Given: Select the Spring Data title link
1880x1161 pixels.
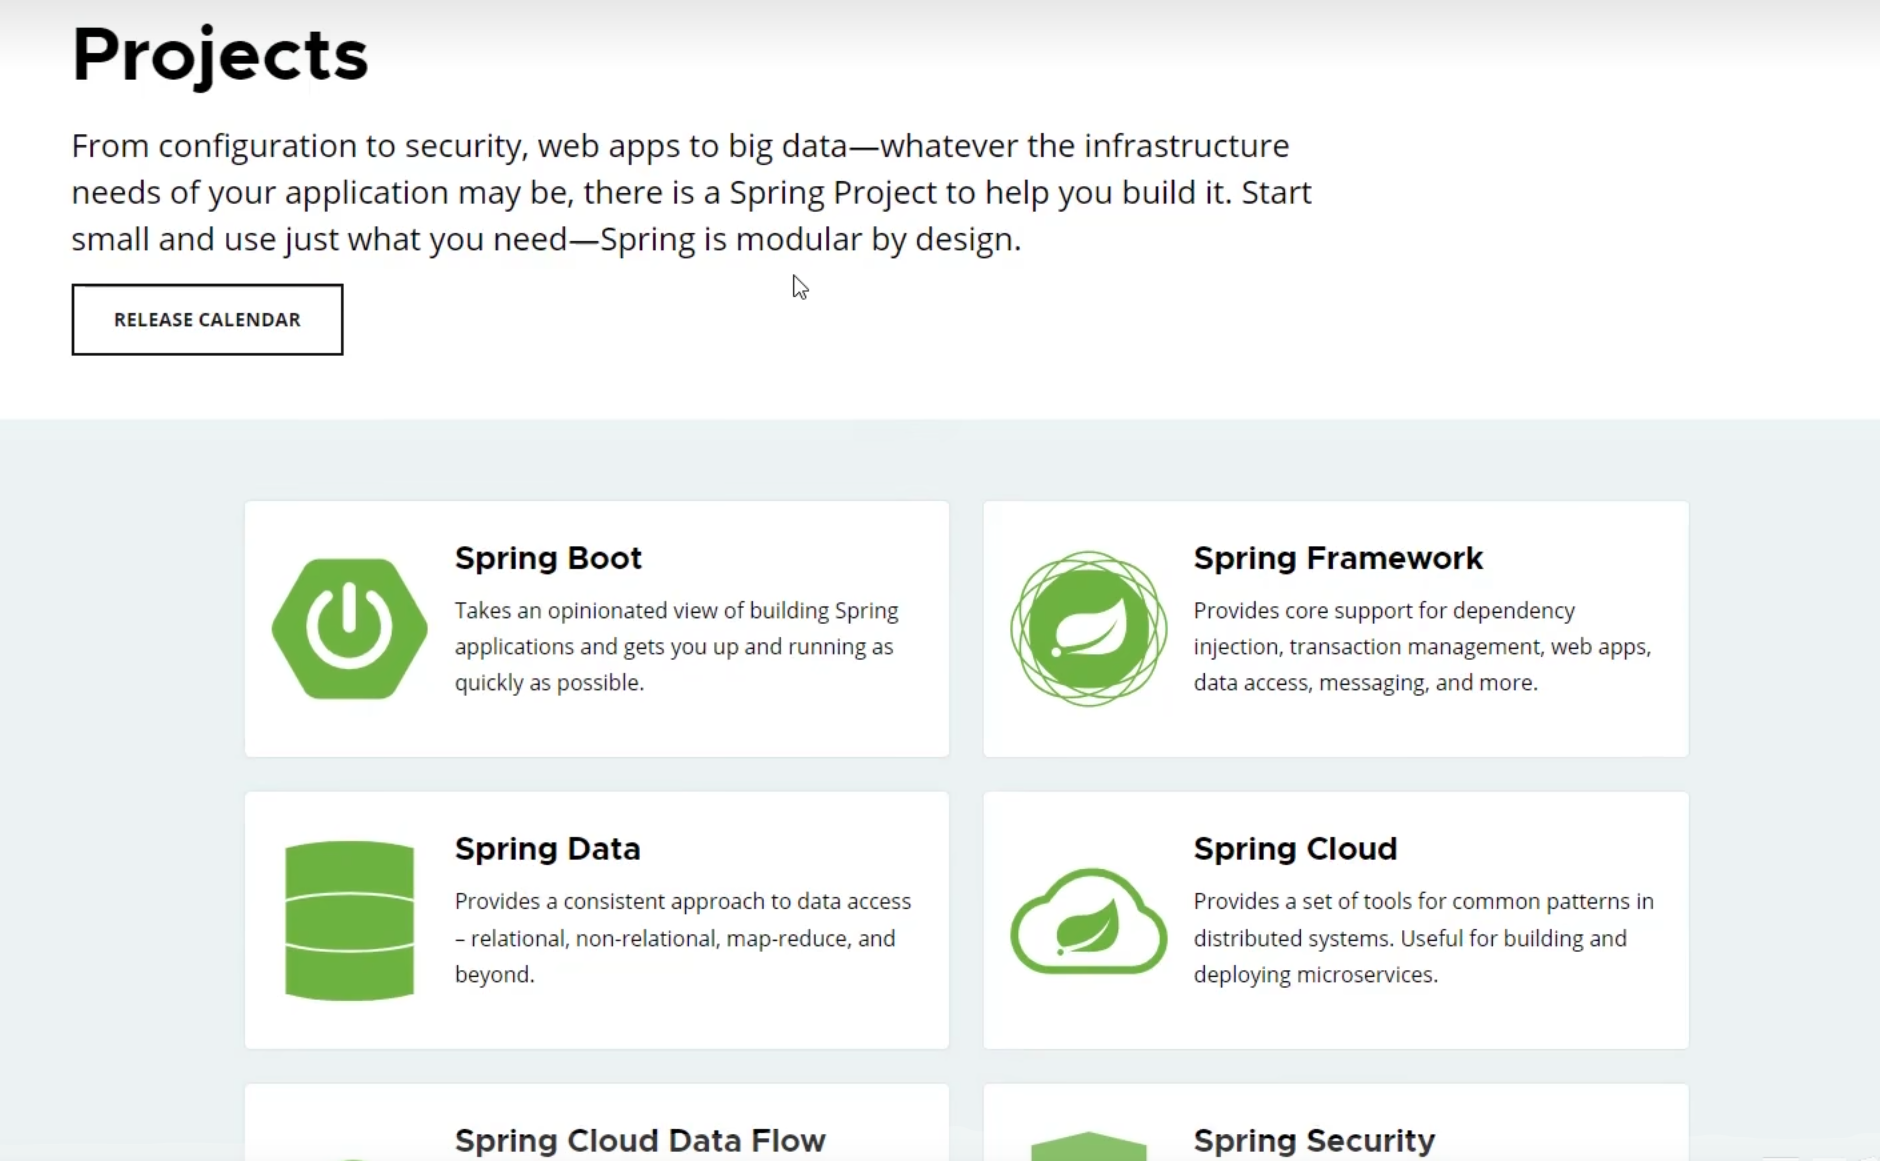Looking at the screenshot, I should (547, 849).
